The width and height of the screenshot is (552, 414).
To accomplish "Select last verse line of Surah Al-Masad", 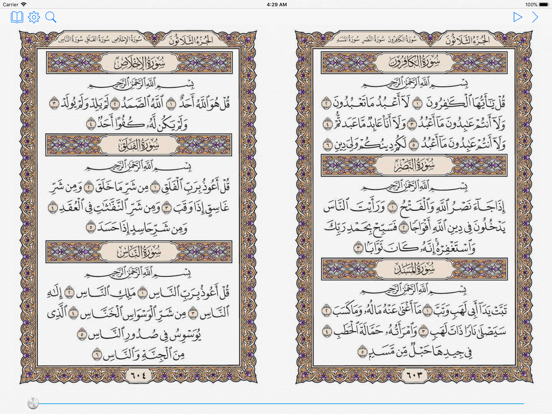I will 414,352.
